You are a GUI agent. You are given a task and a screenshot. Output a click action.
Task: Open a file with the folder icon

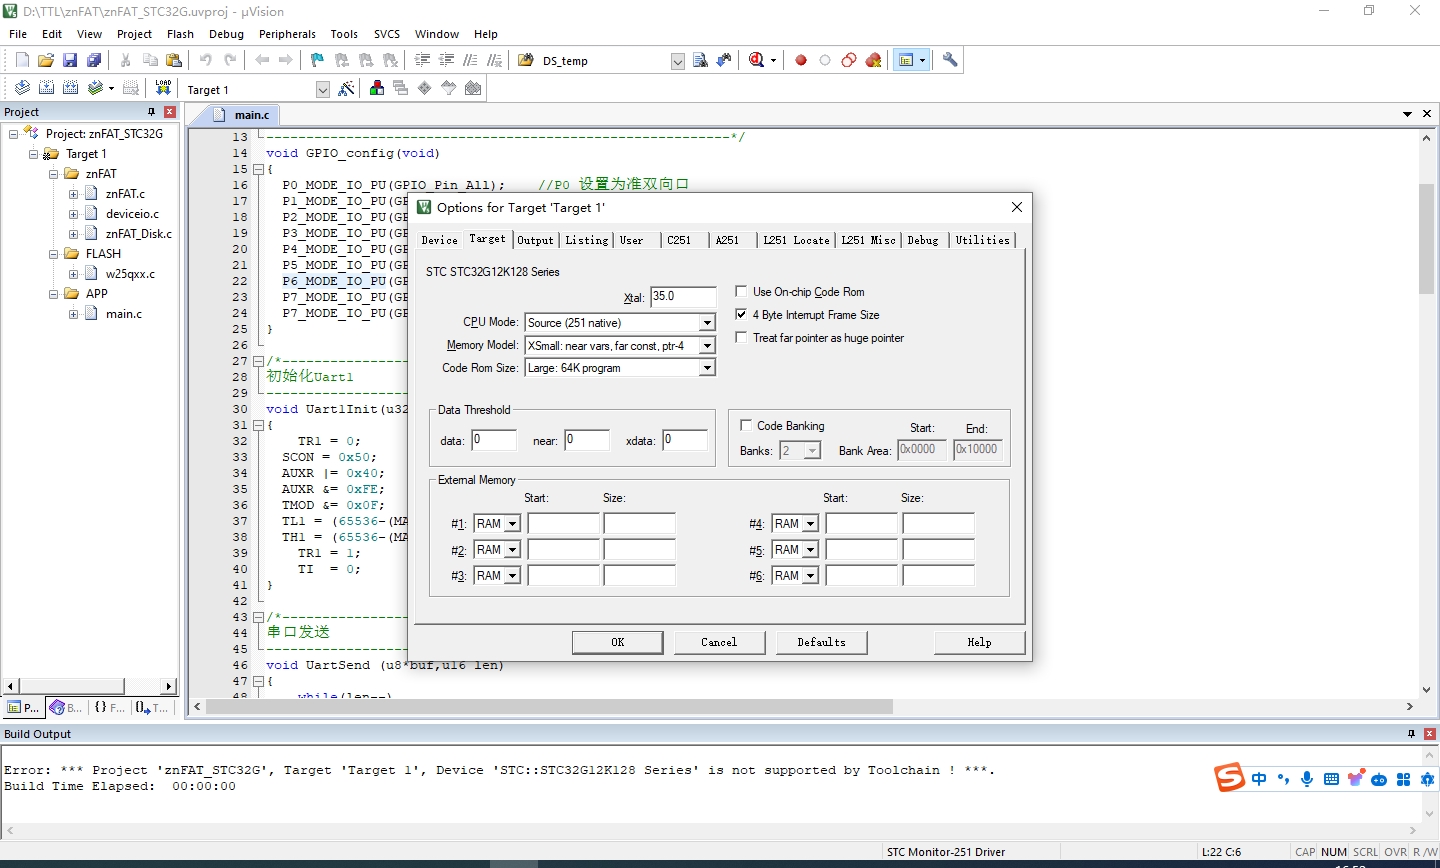(46, 60)
